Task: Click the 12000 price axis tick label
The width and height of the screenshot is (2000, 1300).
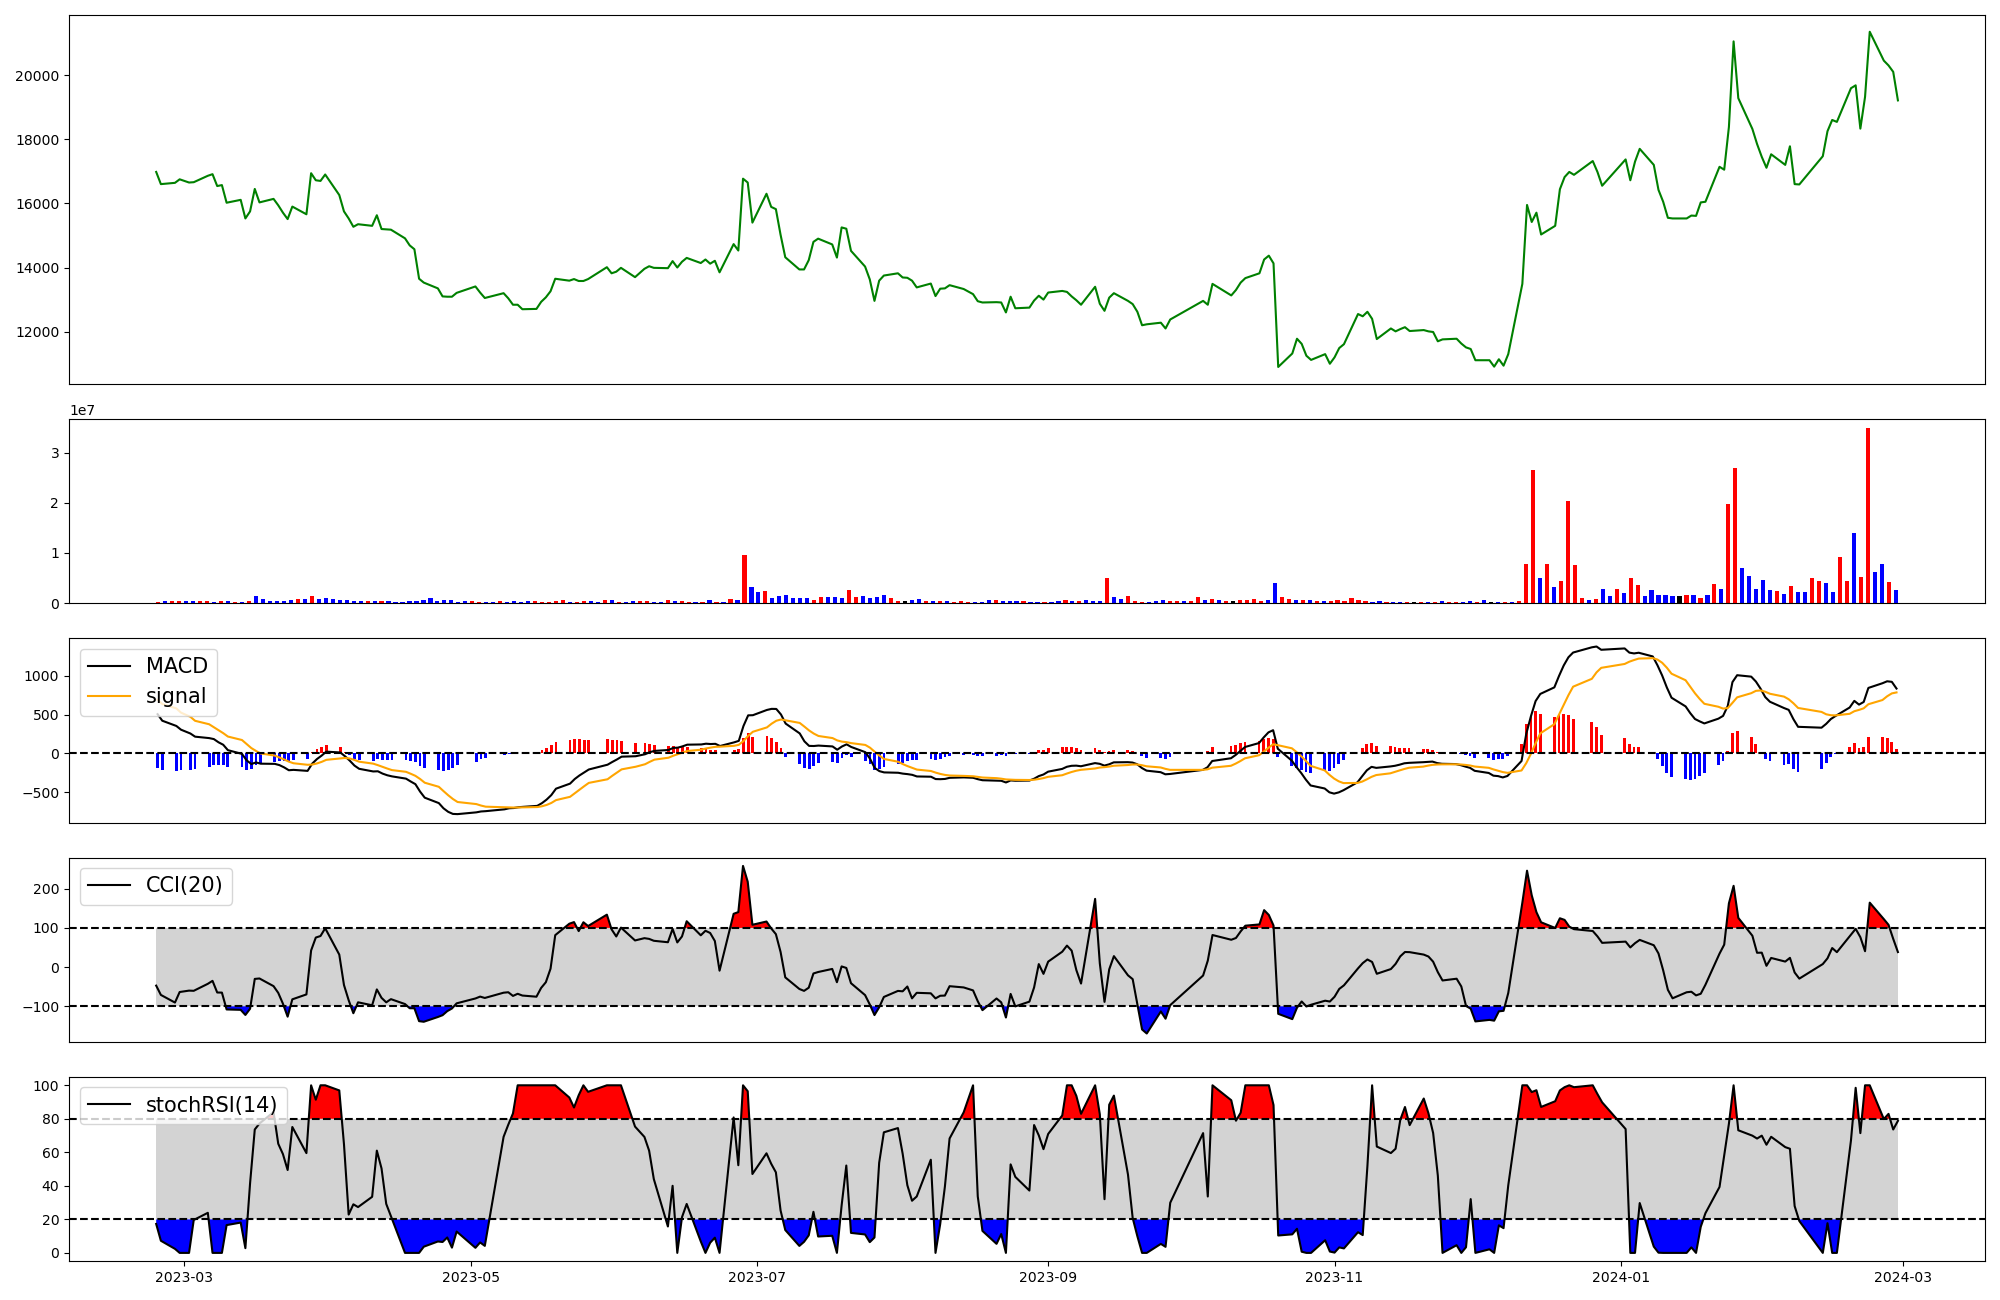Action: coord(37,333)
